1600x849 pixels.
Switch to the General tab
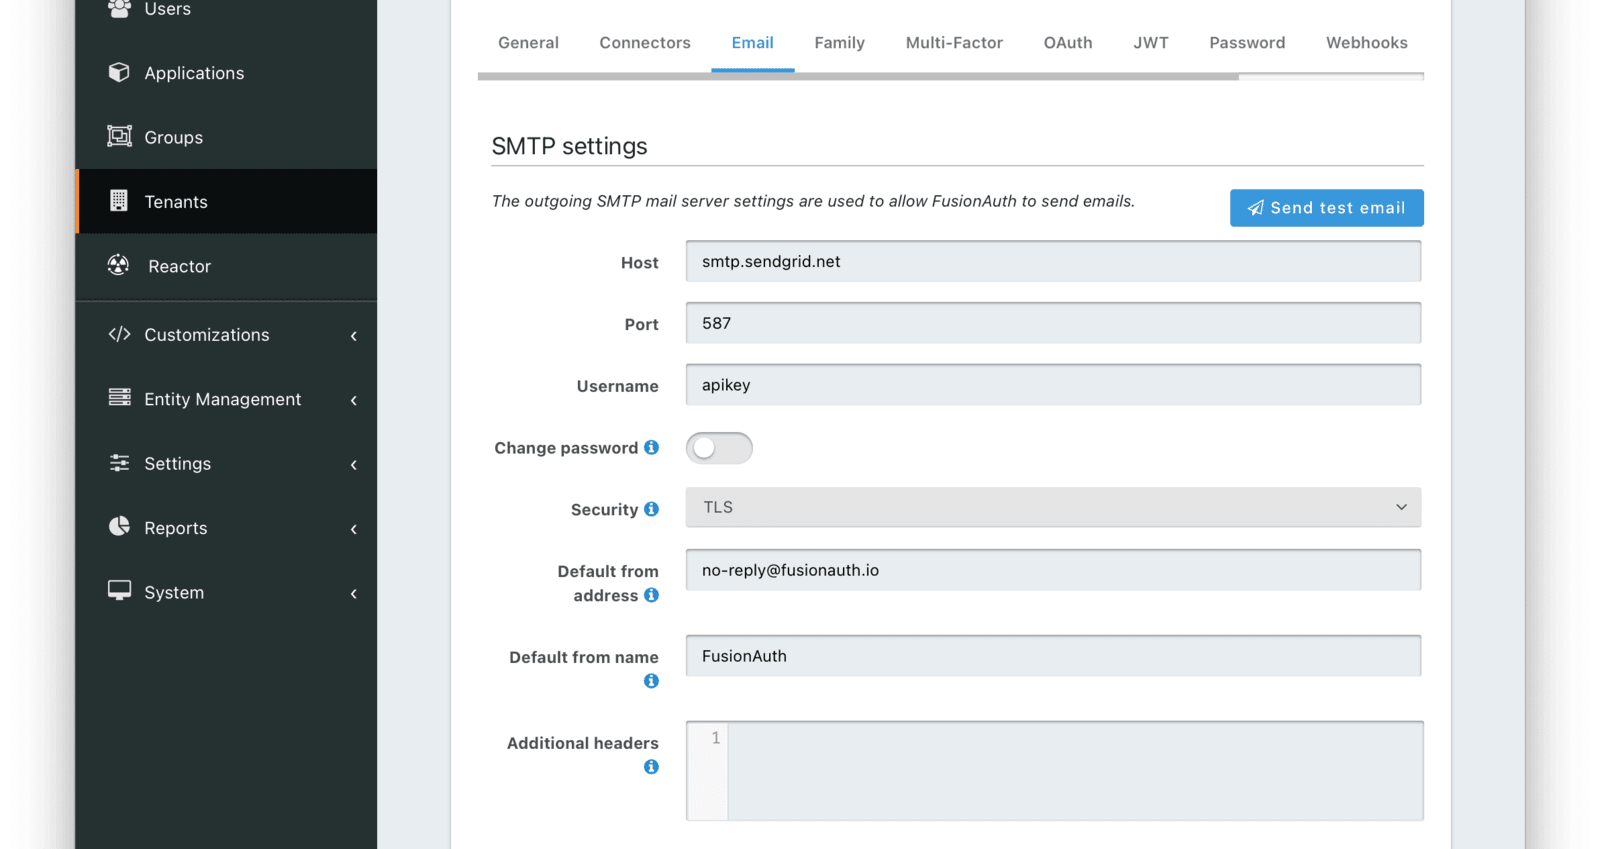[528, 43]
